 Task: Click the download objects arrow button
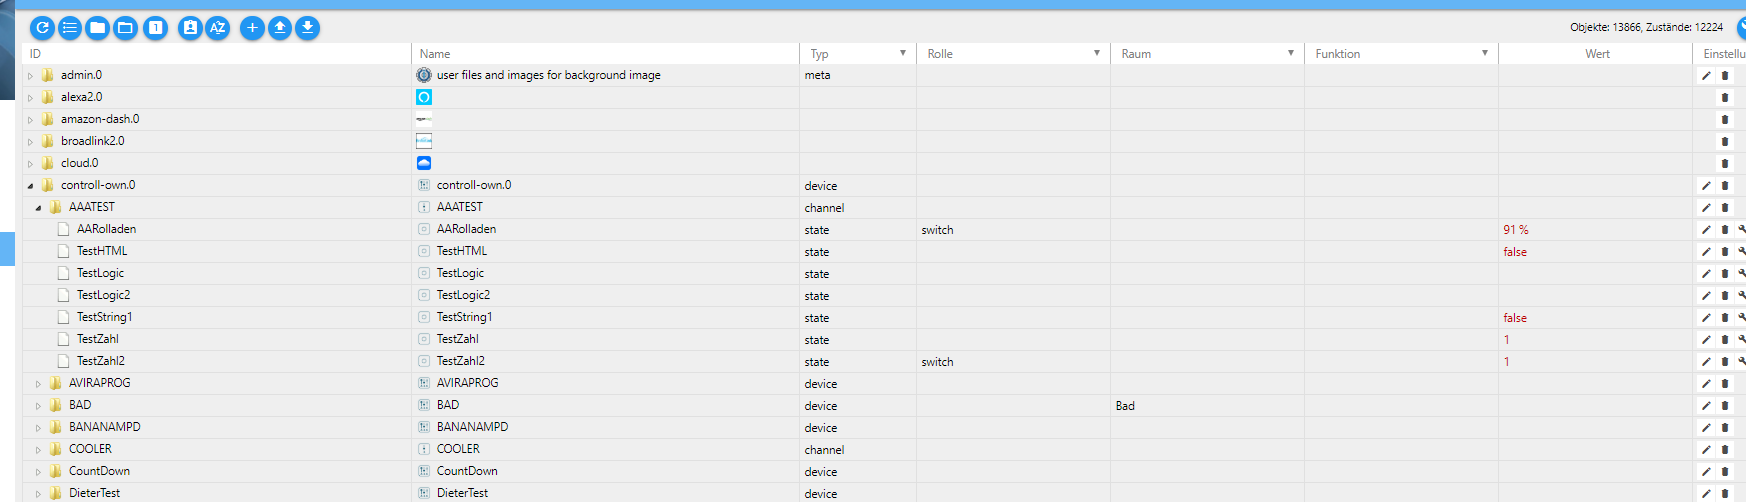tap(308, 28)
